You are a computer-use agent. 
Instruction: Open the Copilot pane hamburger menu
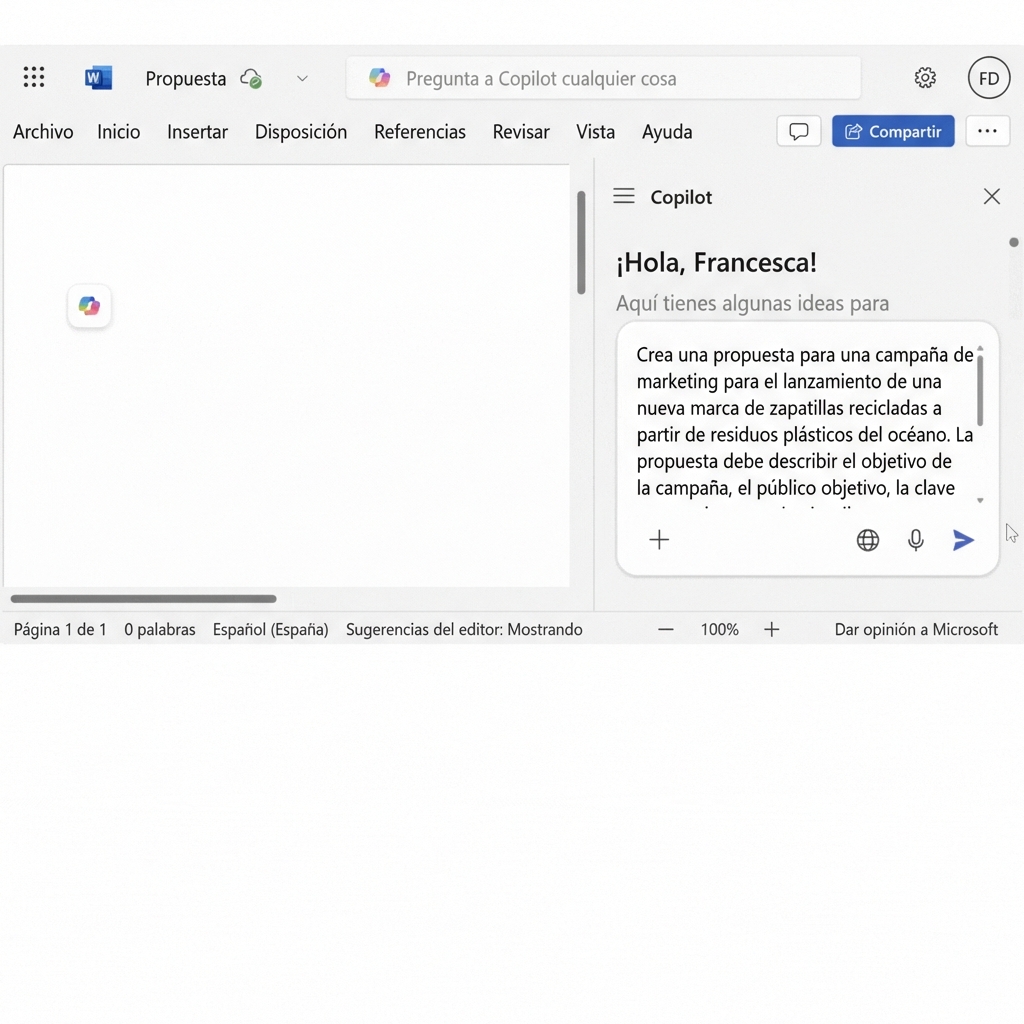(623, 196)
